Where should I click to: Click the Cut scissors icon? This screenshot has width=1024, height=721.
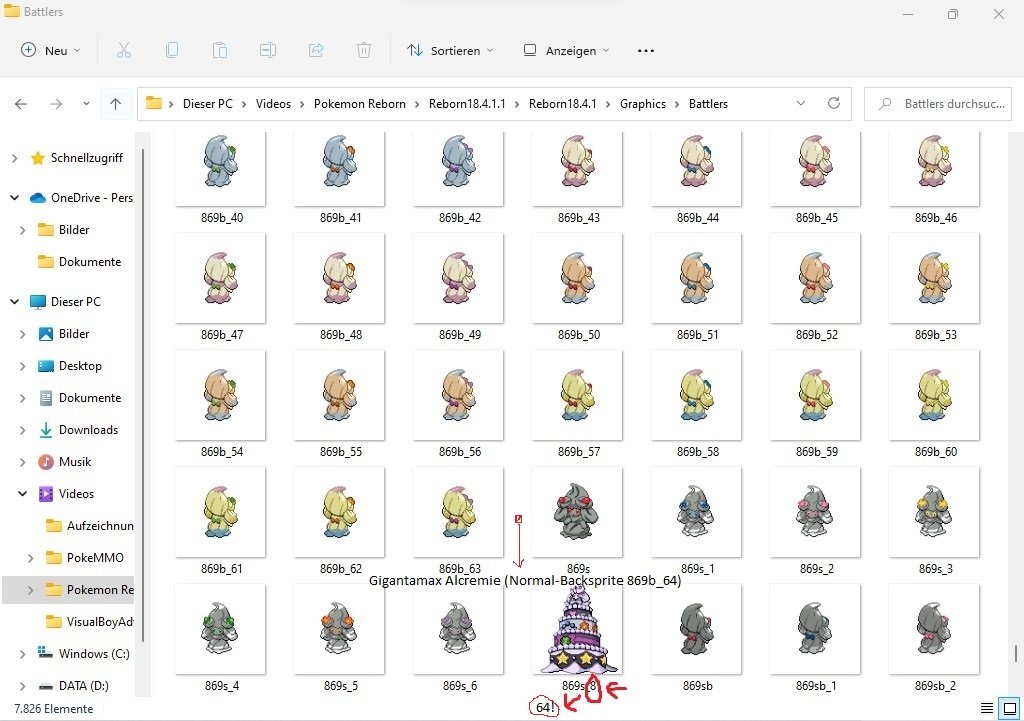123,50
